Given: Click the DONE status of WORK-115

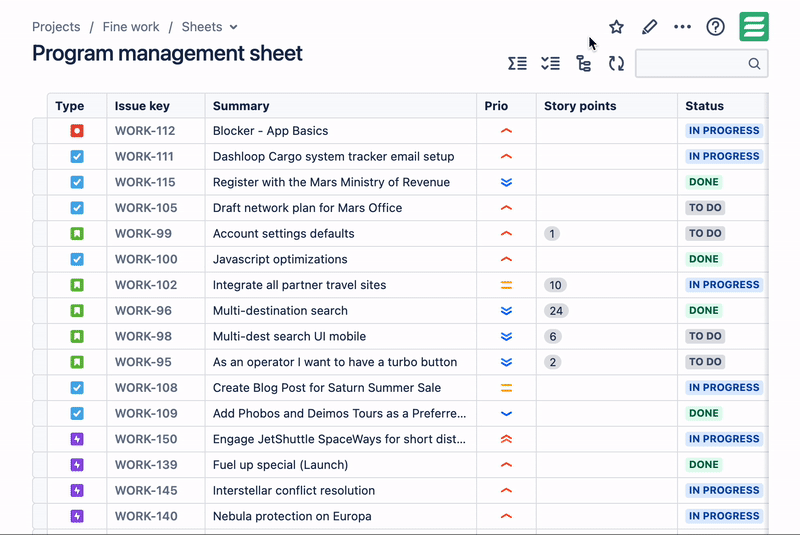Looking at the screenshot, I should pyautogui.click(x=704, y=182).
